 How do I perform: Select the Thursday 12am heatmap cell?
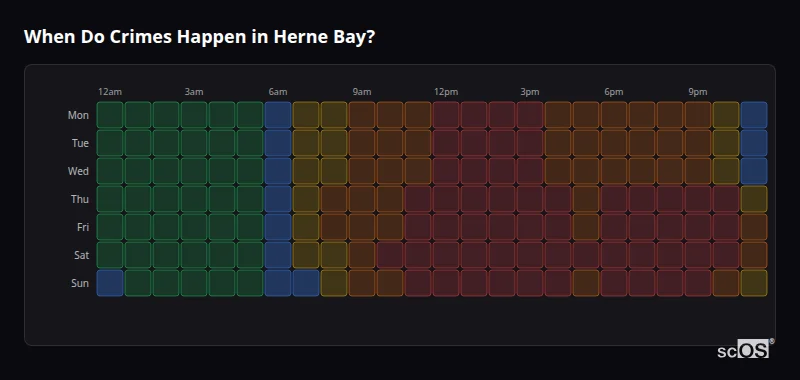pos(110,199)
